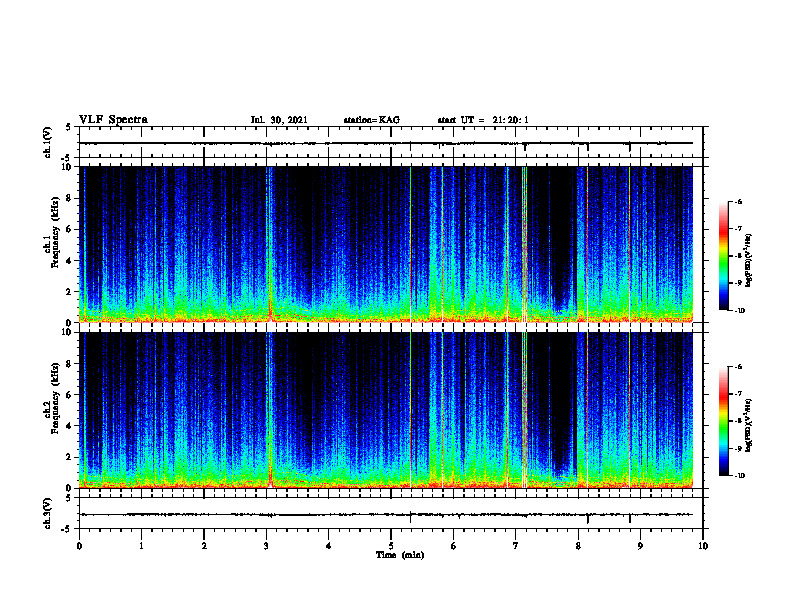Click the log(PSD) label beside the ch.2 color bar
Screen dimensions: 792x612
[749, 425]
